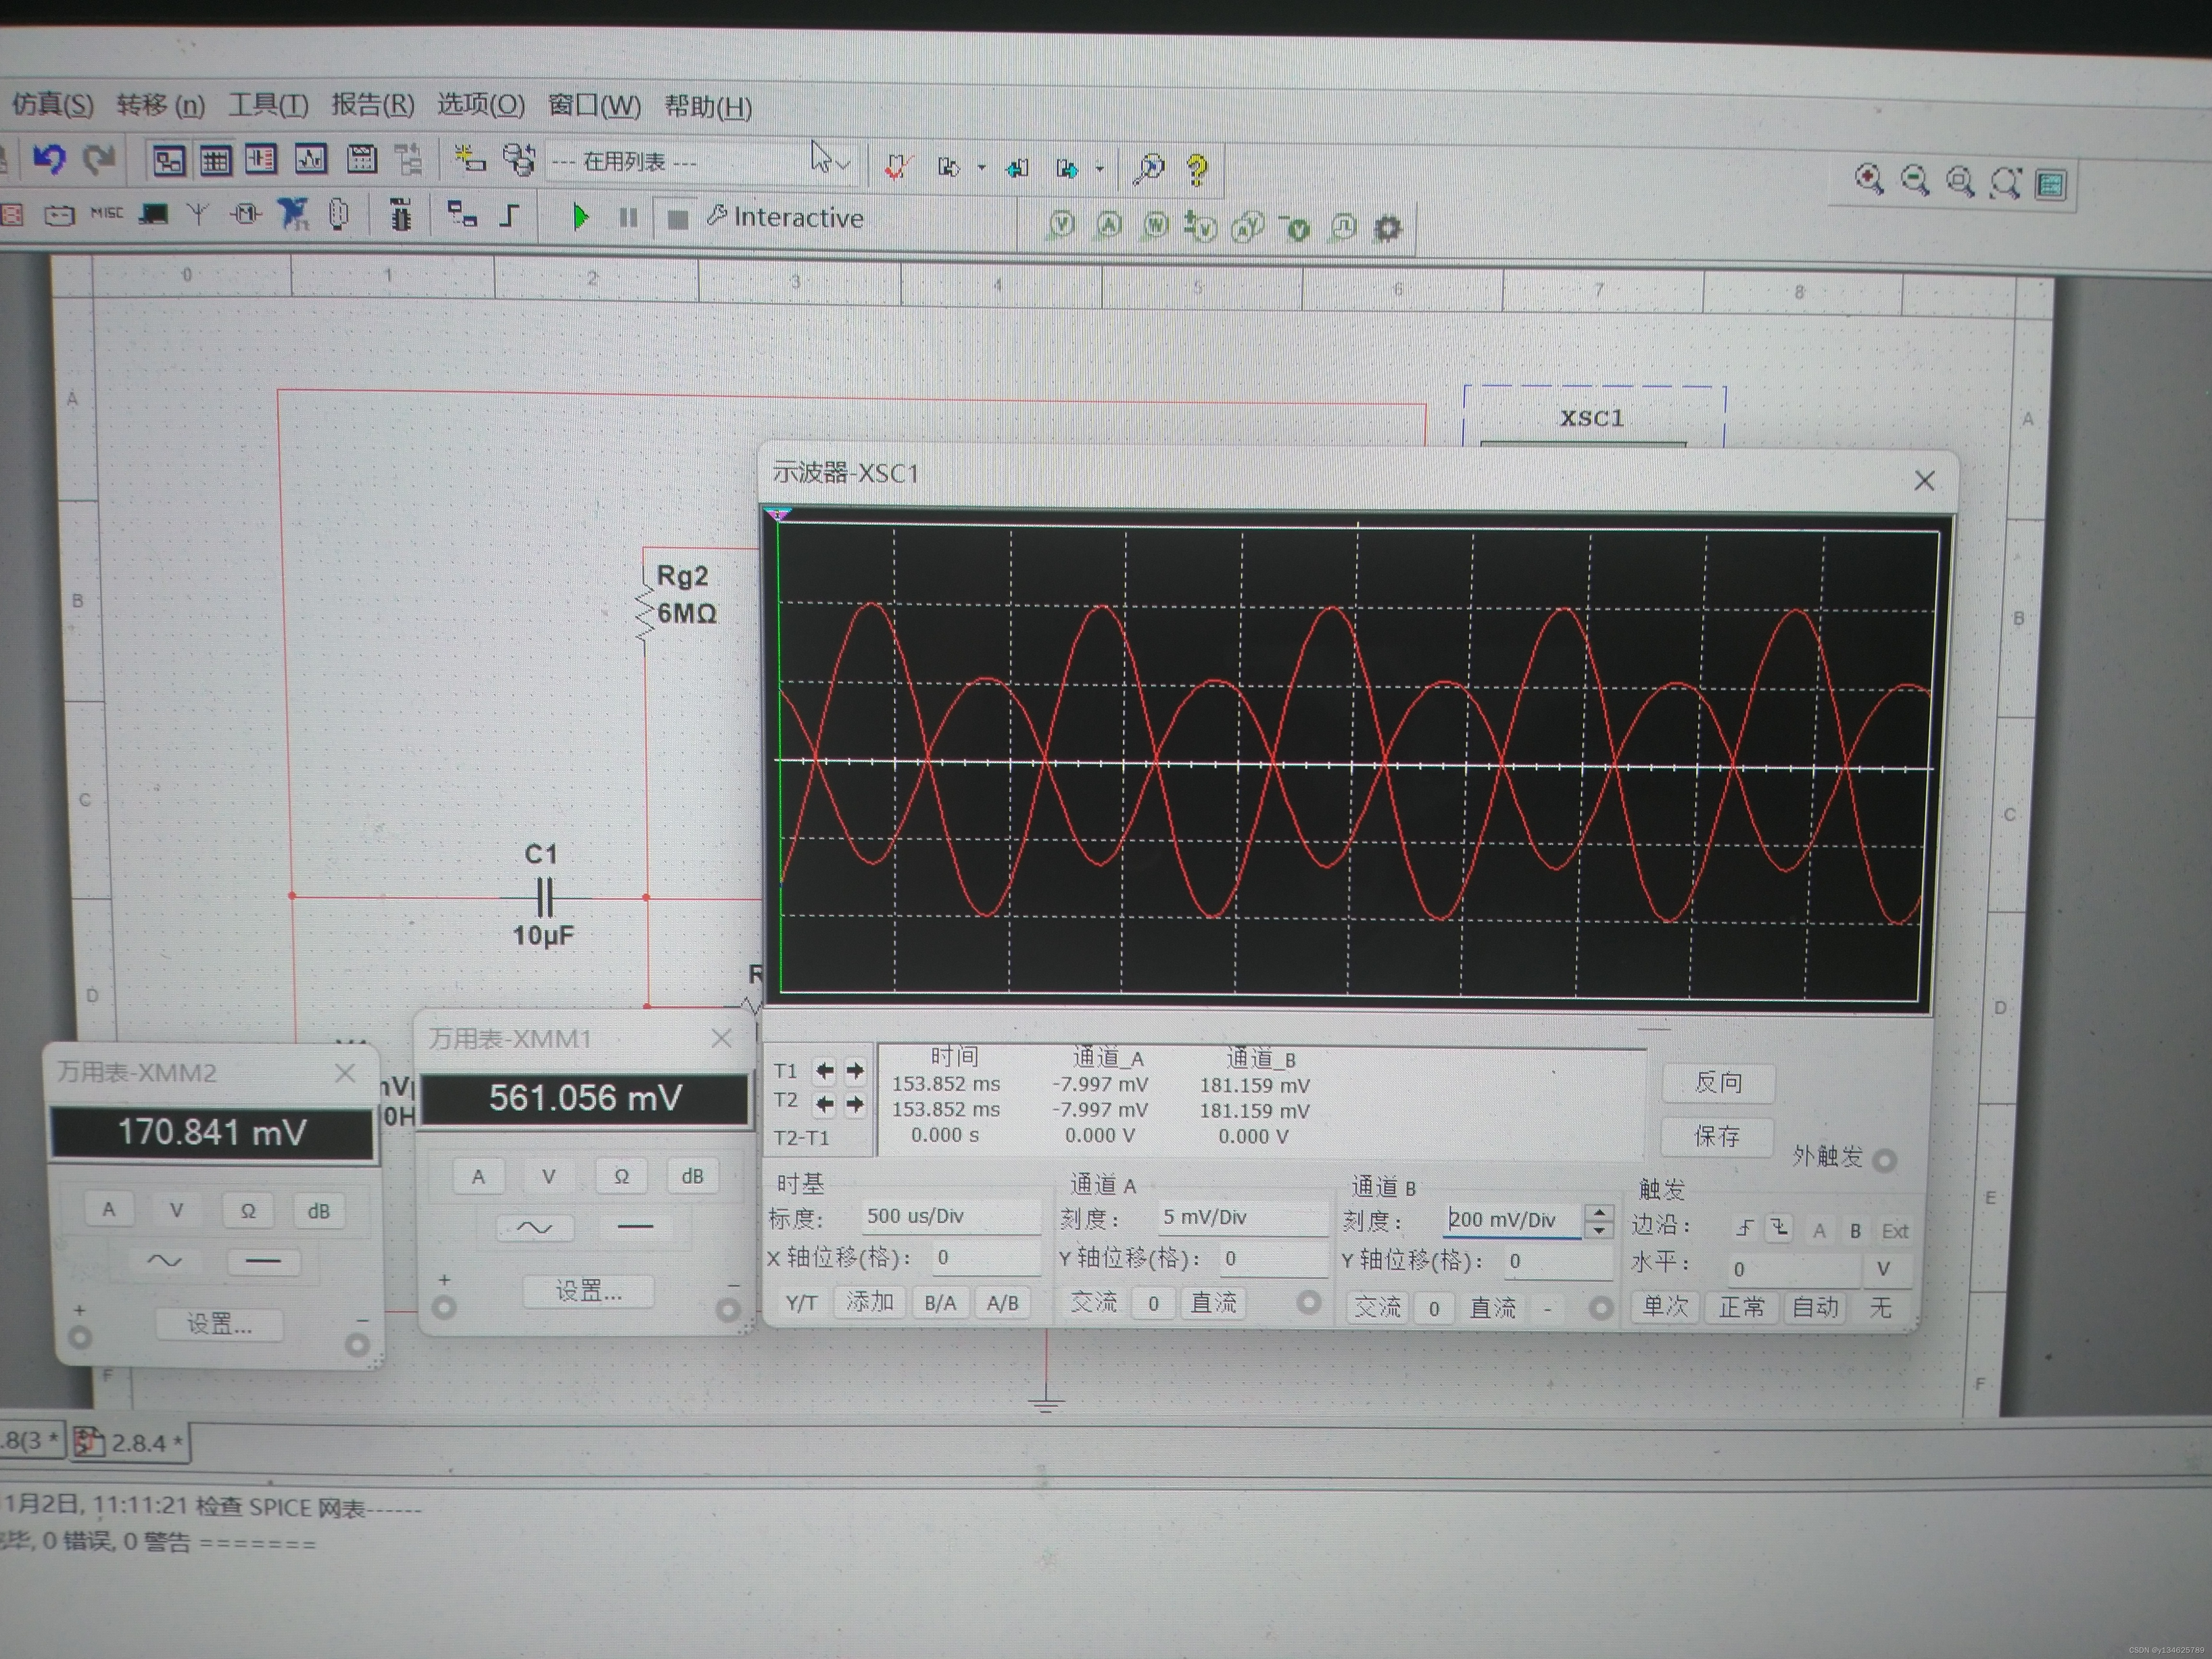
Task: Click the Undo arrow icon
Action: (x=49, y=159)
